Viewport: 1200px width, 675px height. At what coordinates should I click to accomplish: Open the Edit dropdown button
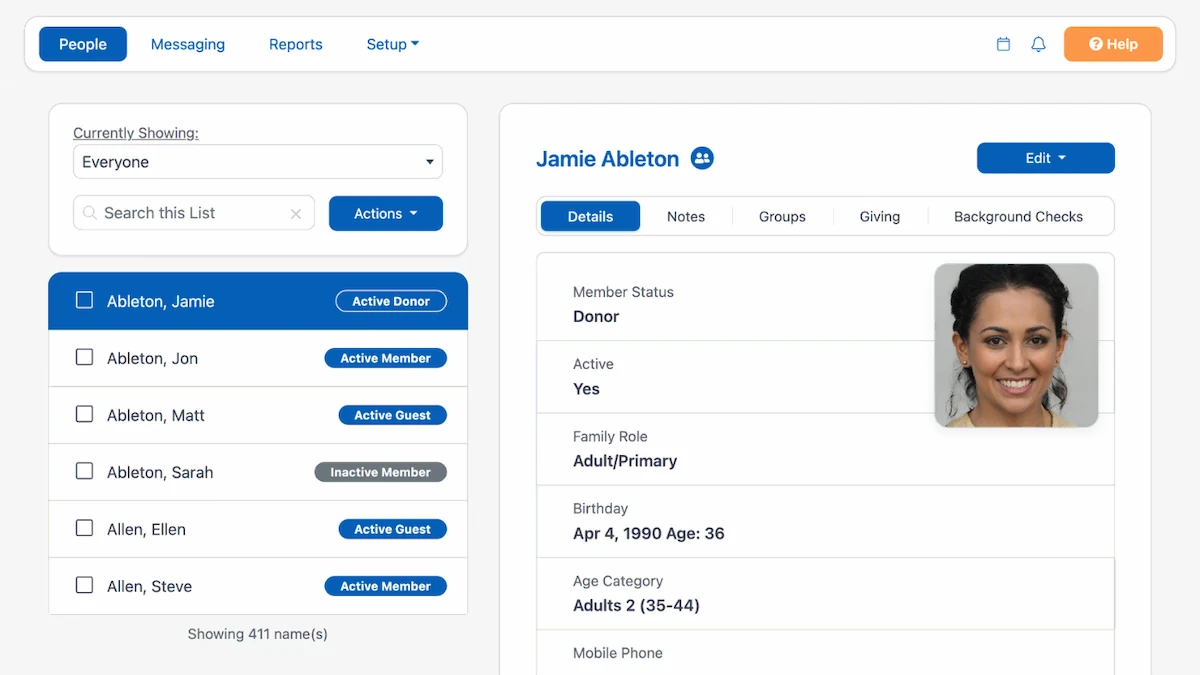1046,158
